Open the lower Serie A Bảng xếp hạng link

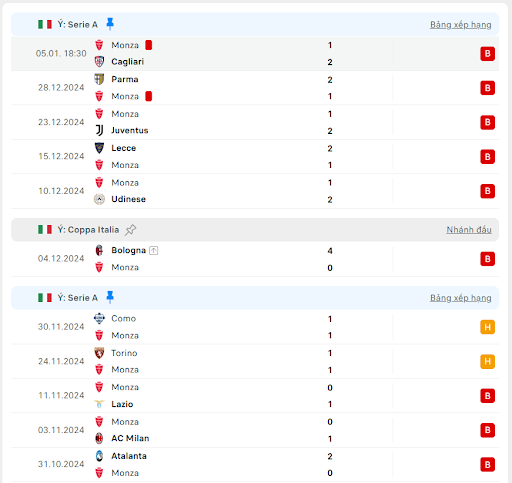[460, 298]
